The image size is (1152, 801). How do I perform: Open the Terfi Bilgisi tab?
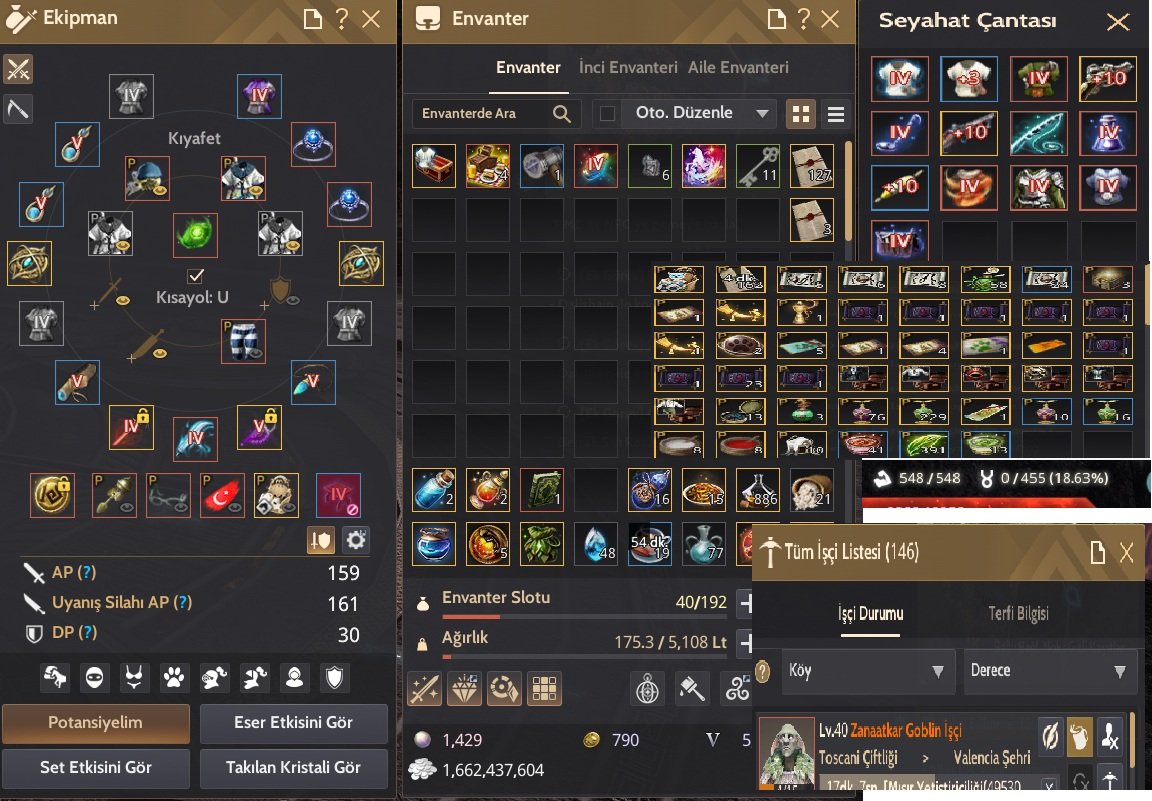(1018, 614)
